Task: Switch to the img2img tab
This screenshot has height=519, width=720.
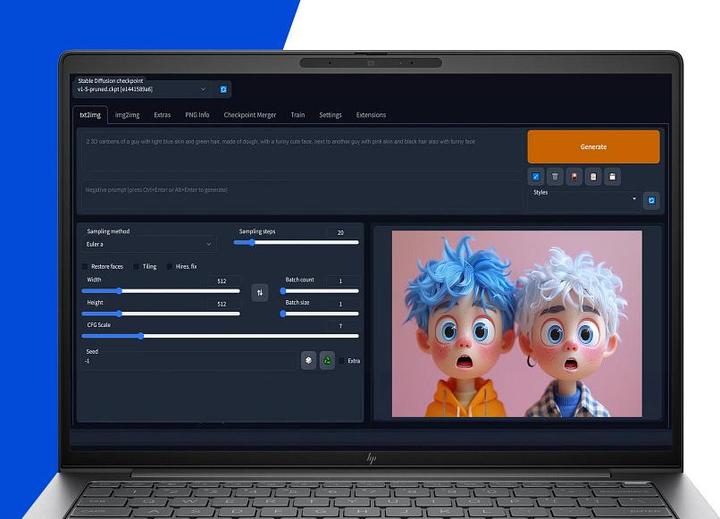Action: tap(127, 115)
